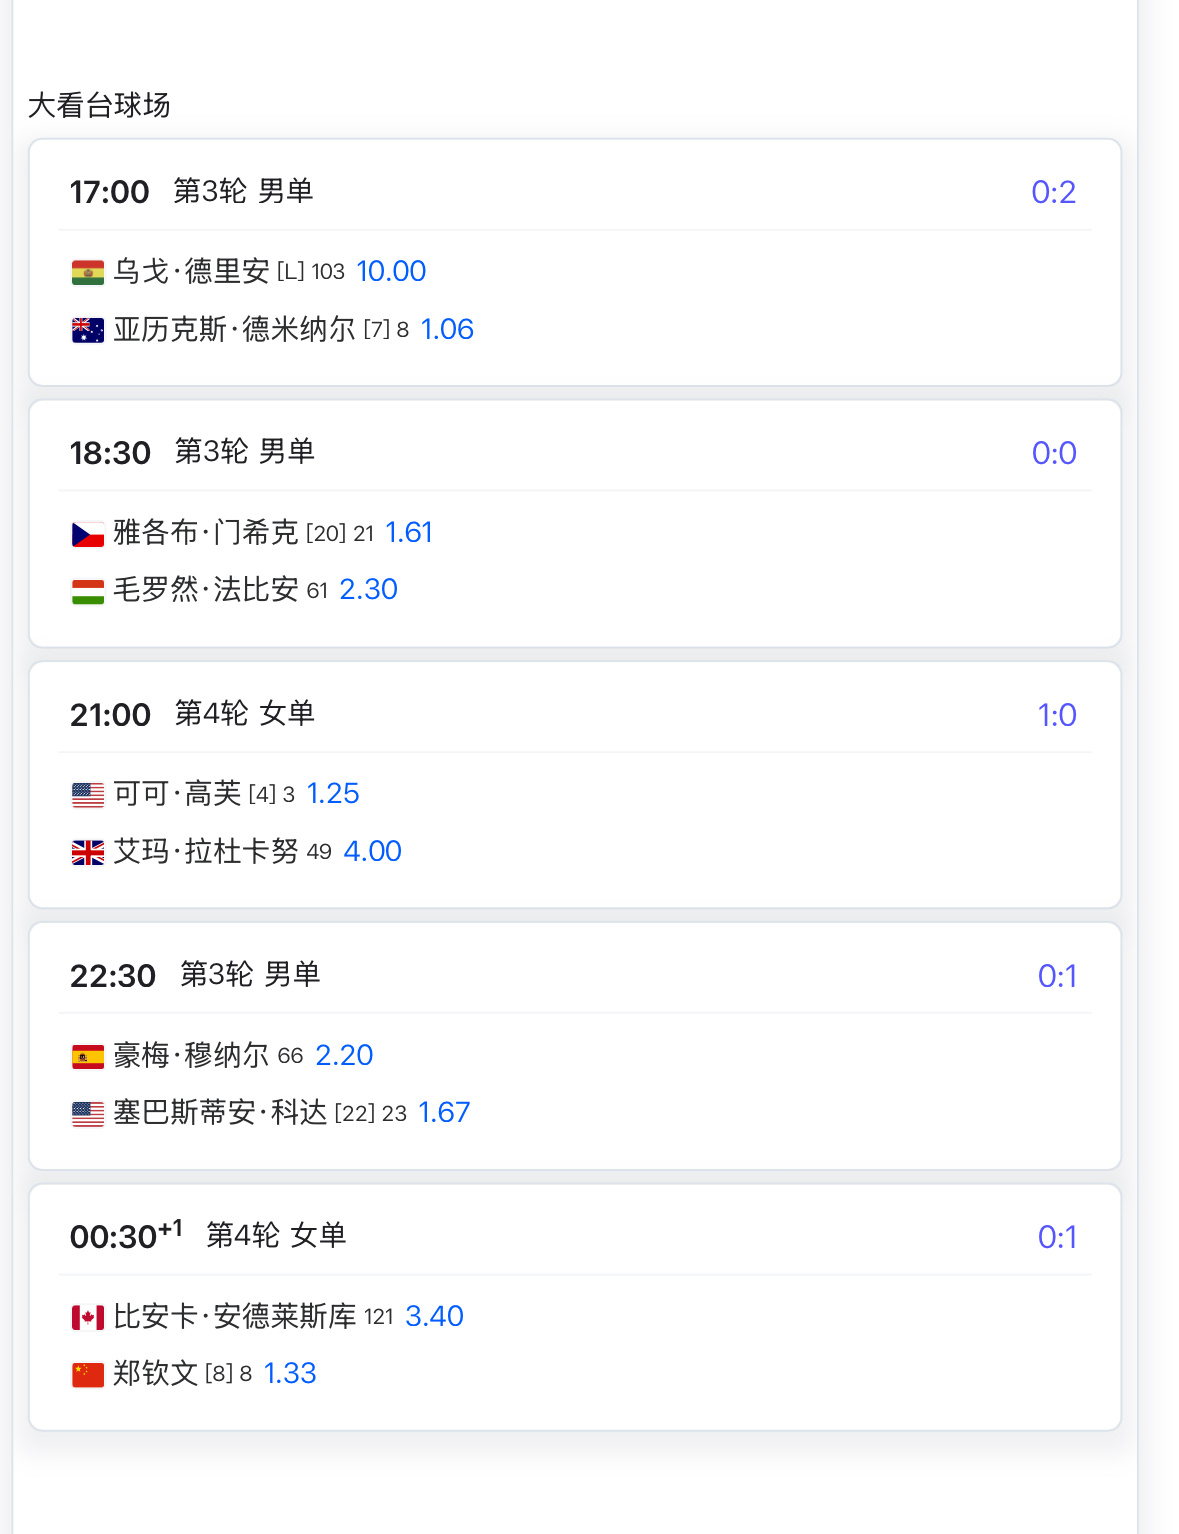The image size is (1179, 1534).
Task: Click the Bolivia flag beside 乌戈·德里安
Action: coord(88,272)
